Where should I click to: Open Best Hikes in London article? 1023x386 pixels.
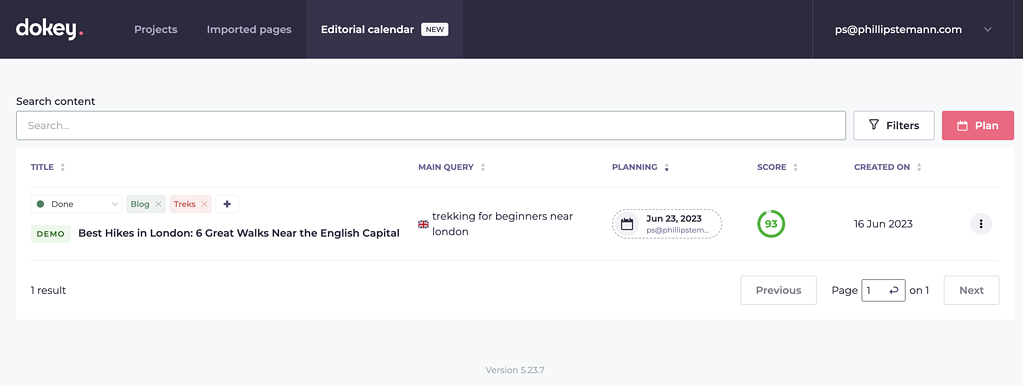pos(239,233)
